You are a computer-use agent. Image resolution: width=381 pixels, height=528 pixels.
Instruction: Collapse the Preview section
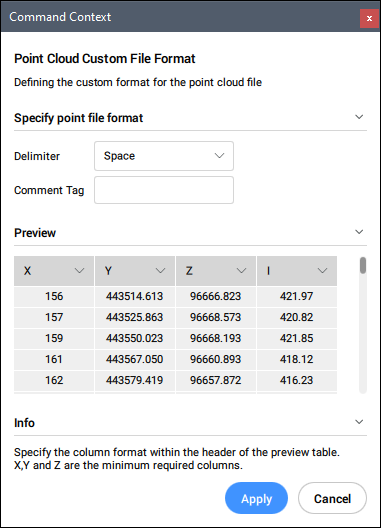[x=359, y=232]
